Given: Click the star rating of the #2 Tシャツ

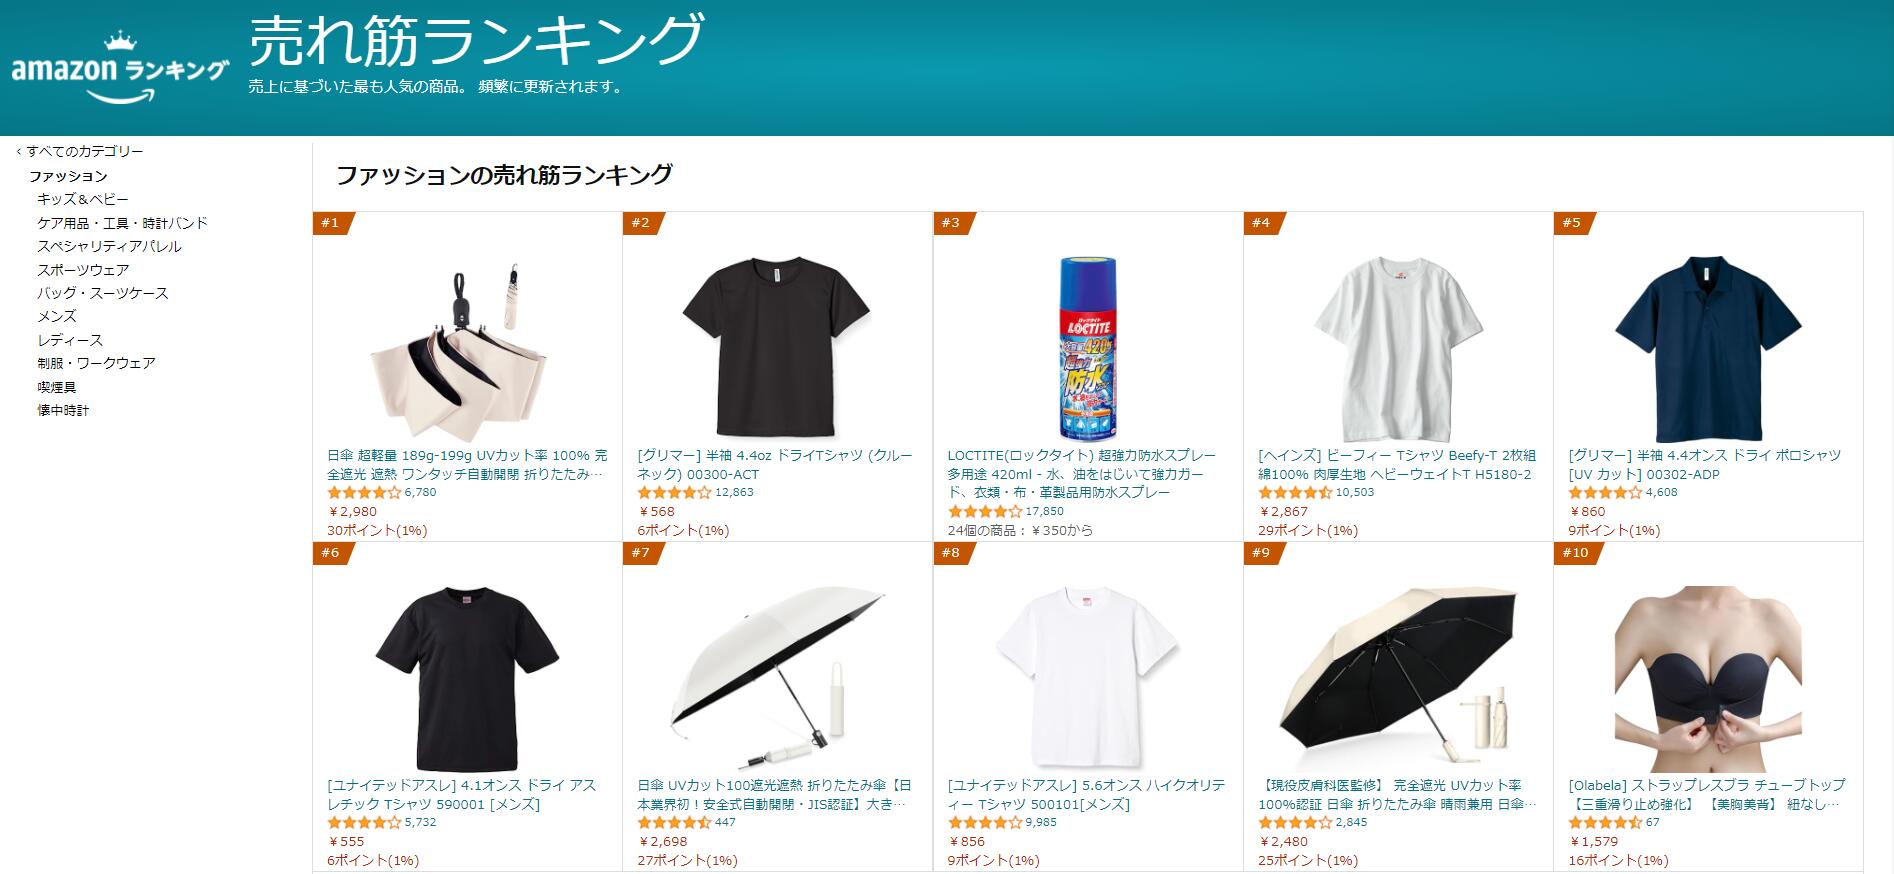Looking at the screenshot, I should [674, 493].
